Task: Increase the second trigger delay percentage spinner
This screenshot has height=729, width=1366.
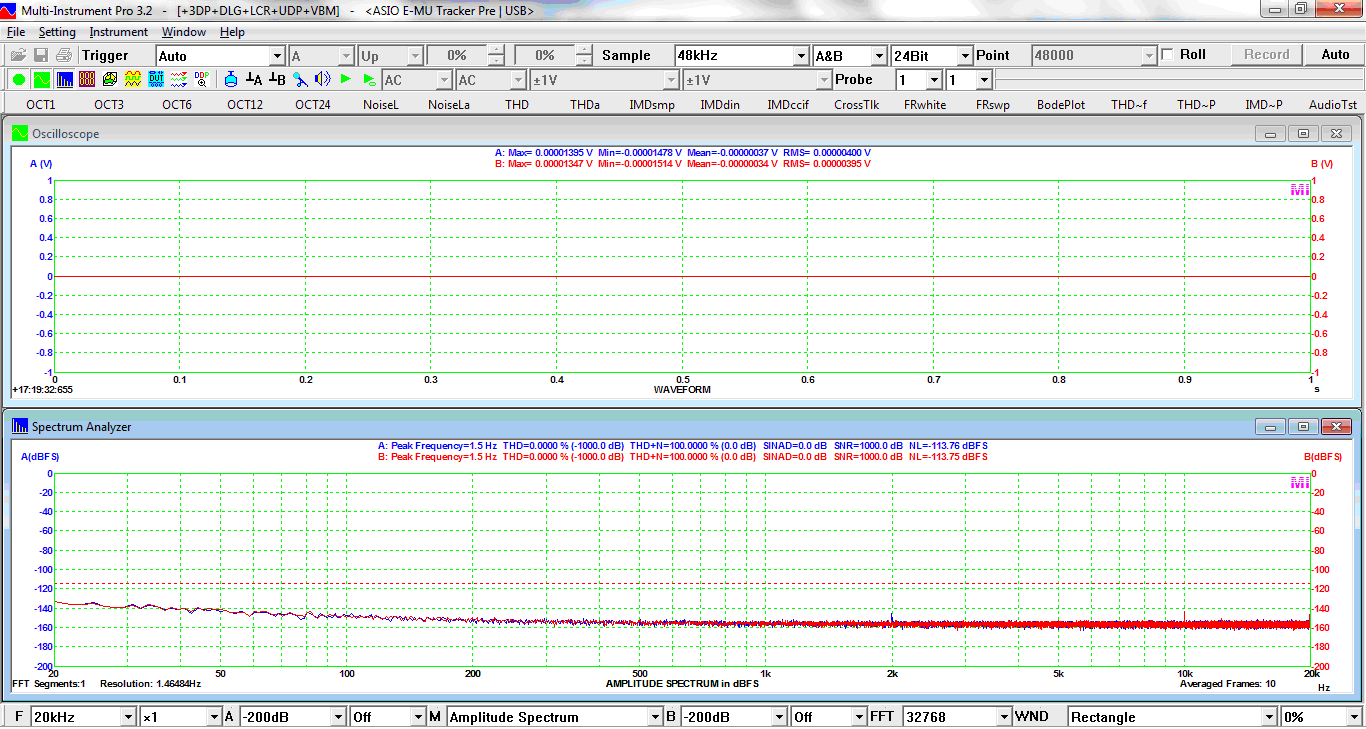Action: click(x=583, y=51)
